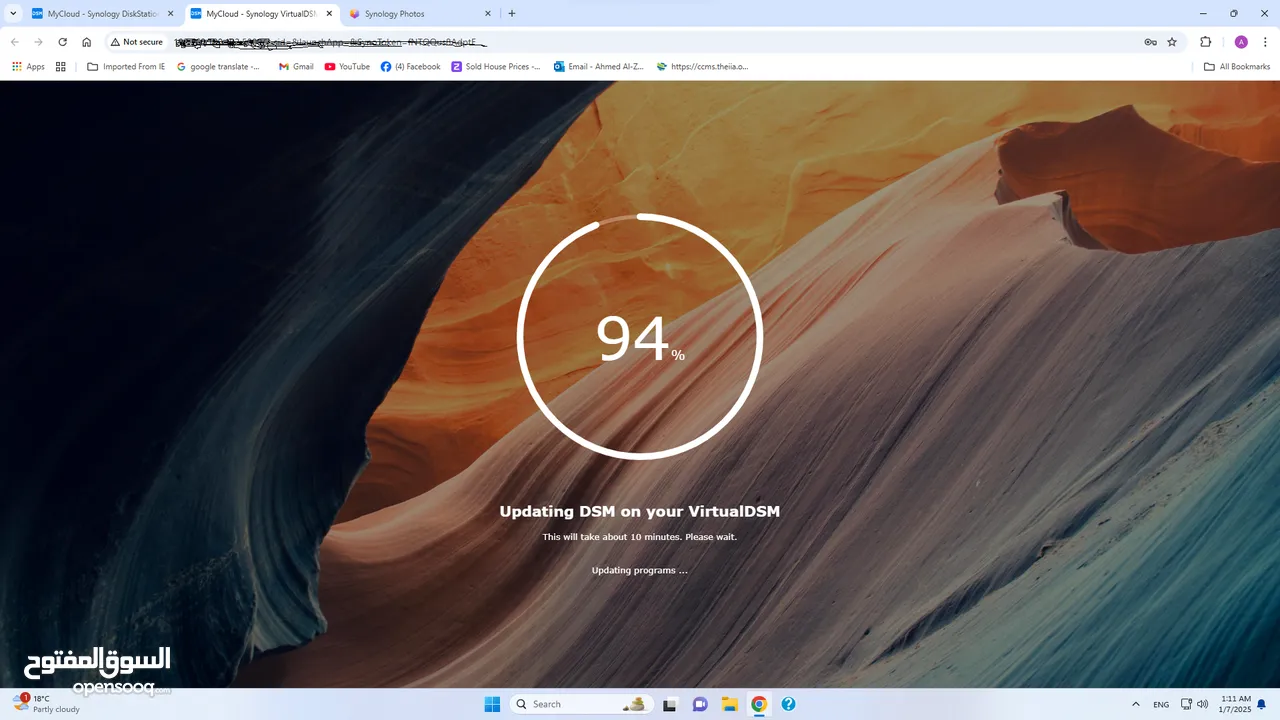
Task: Open the clock showing 1:11 AM
Action: 1236,704
